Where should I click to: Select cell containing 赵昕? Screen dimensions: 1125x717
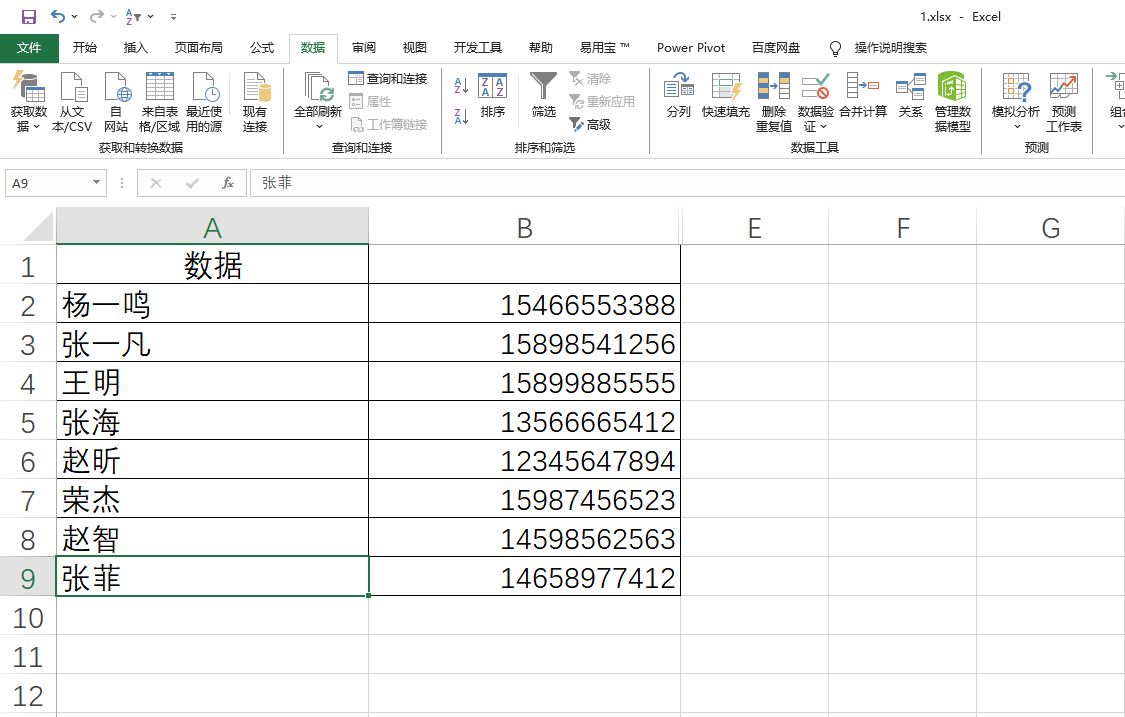tap(212, 461)
